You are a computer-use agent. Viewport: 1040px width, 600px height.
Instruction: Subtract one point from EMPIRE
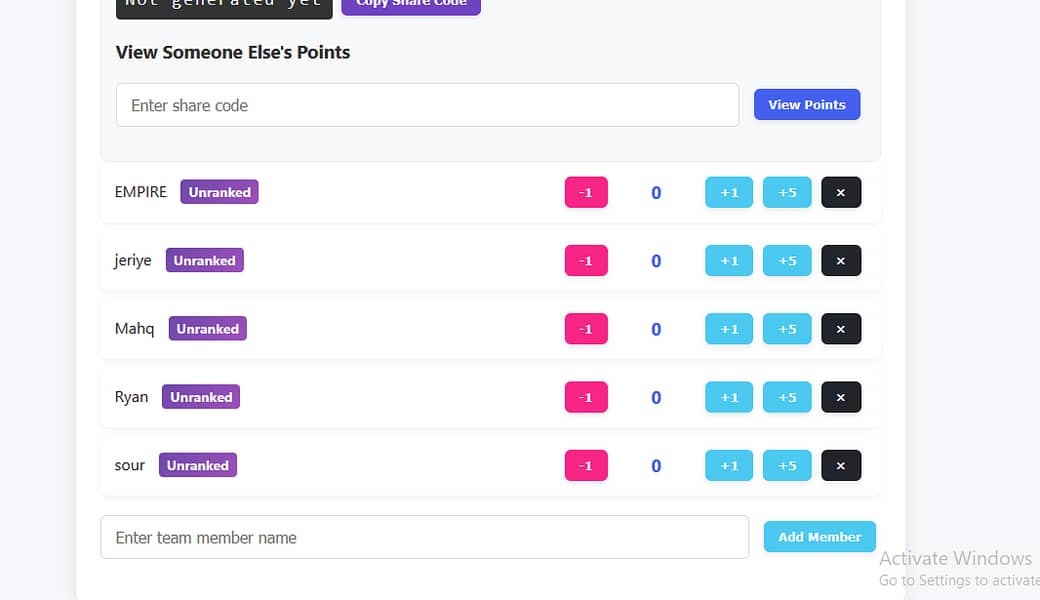586,192
